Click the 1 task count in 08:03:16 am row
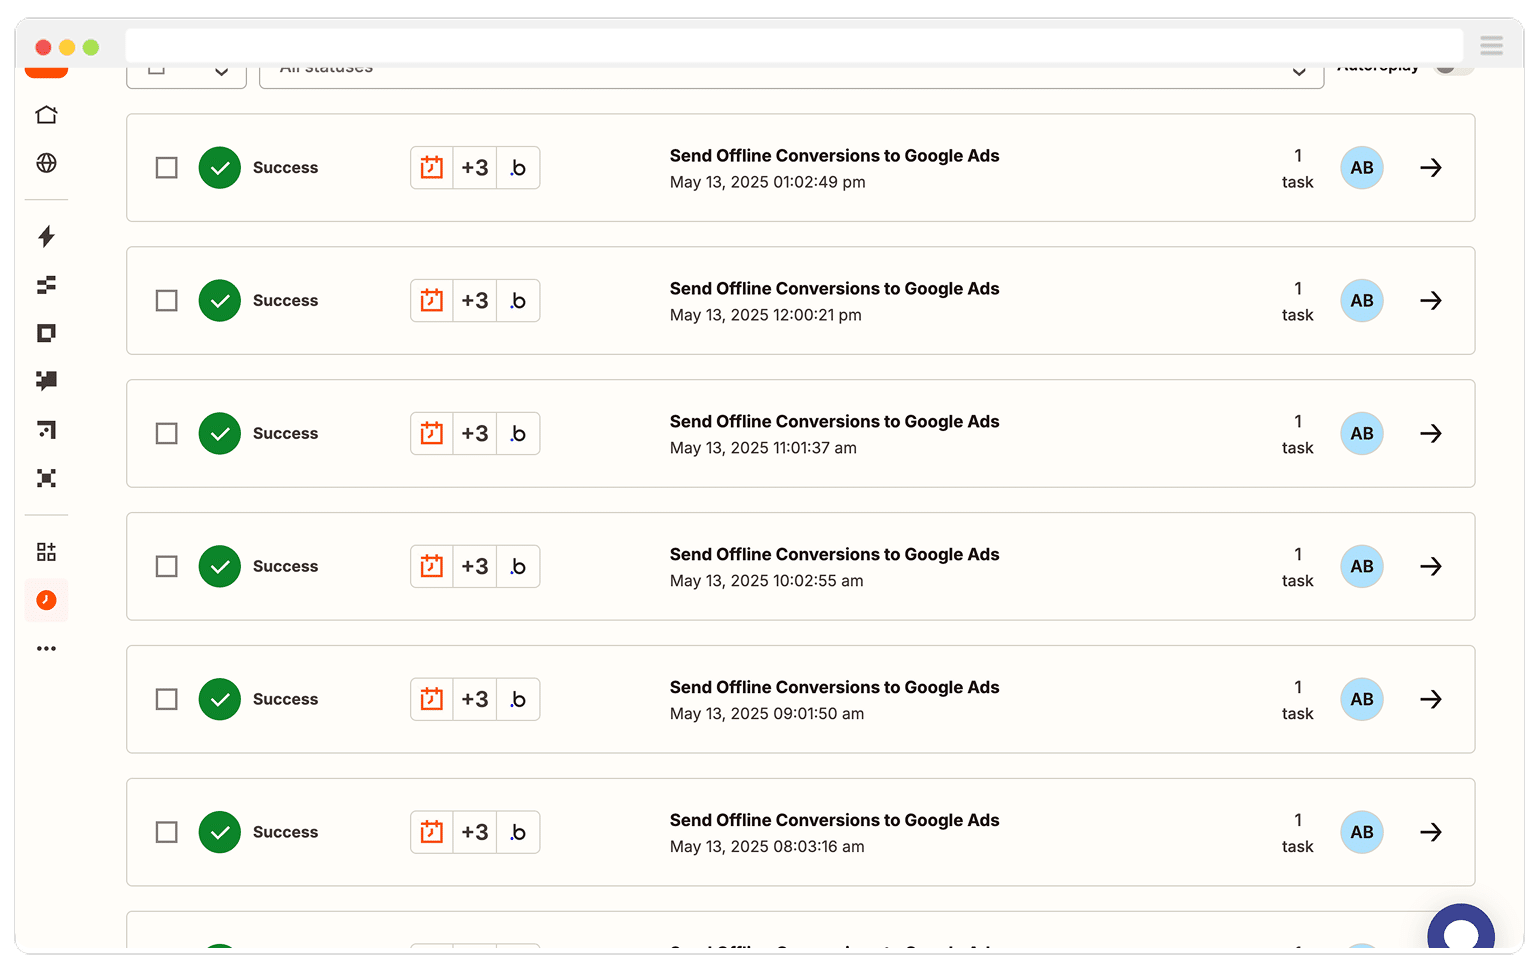Image resolution: width=1538 pixels, height=969 pixels. [x=1298, y=833]
